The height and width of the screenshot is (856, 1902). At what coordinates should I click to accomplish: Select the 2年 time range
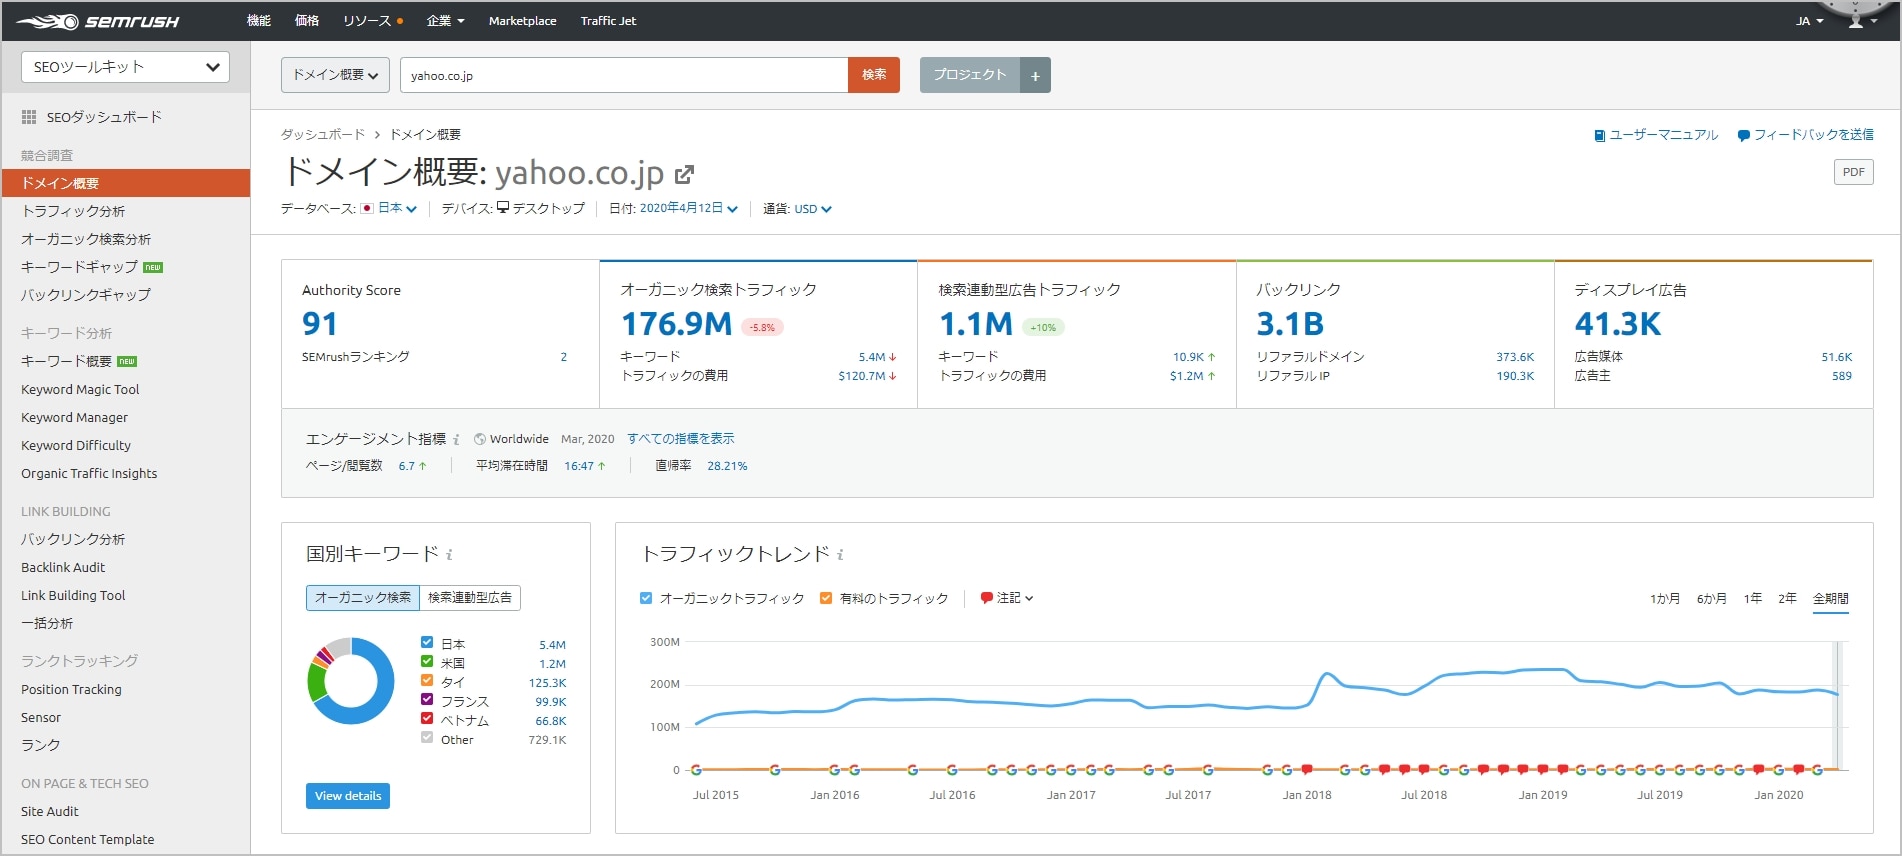1787,598
